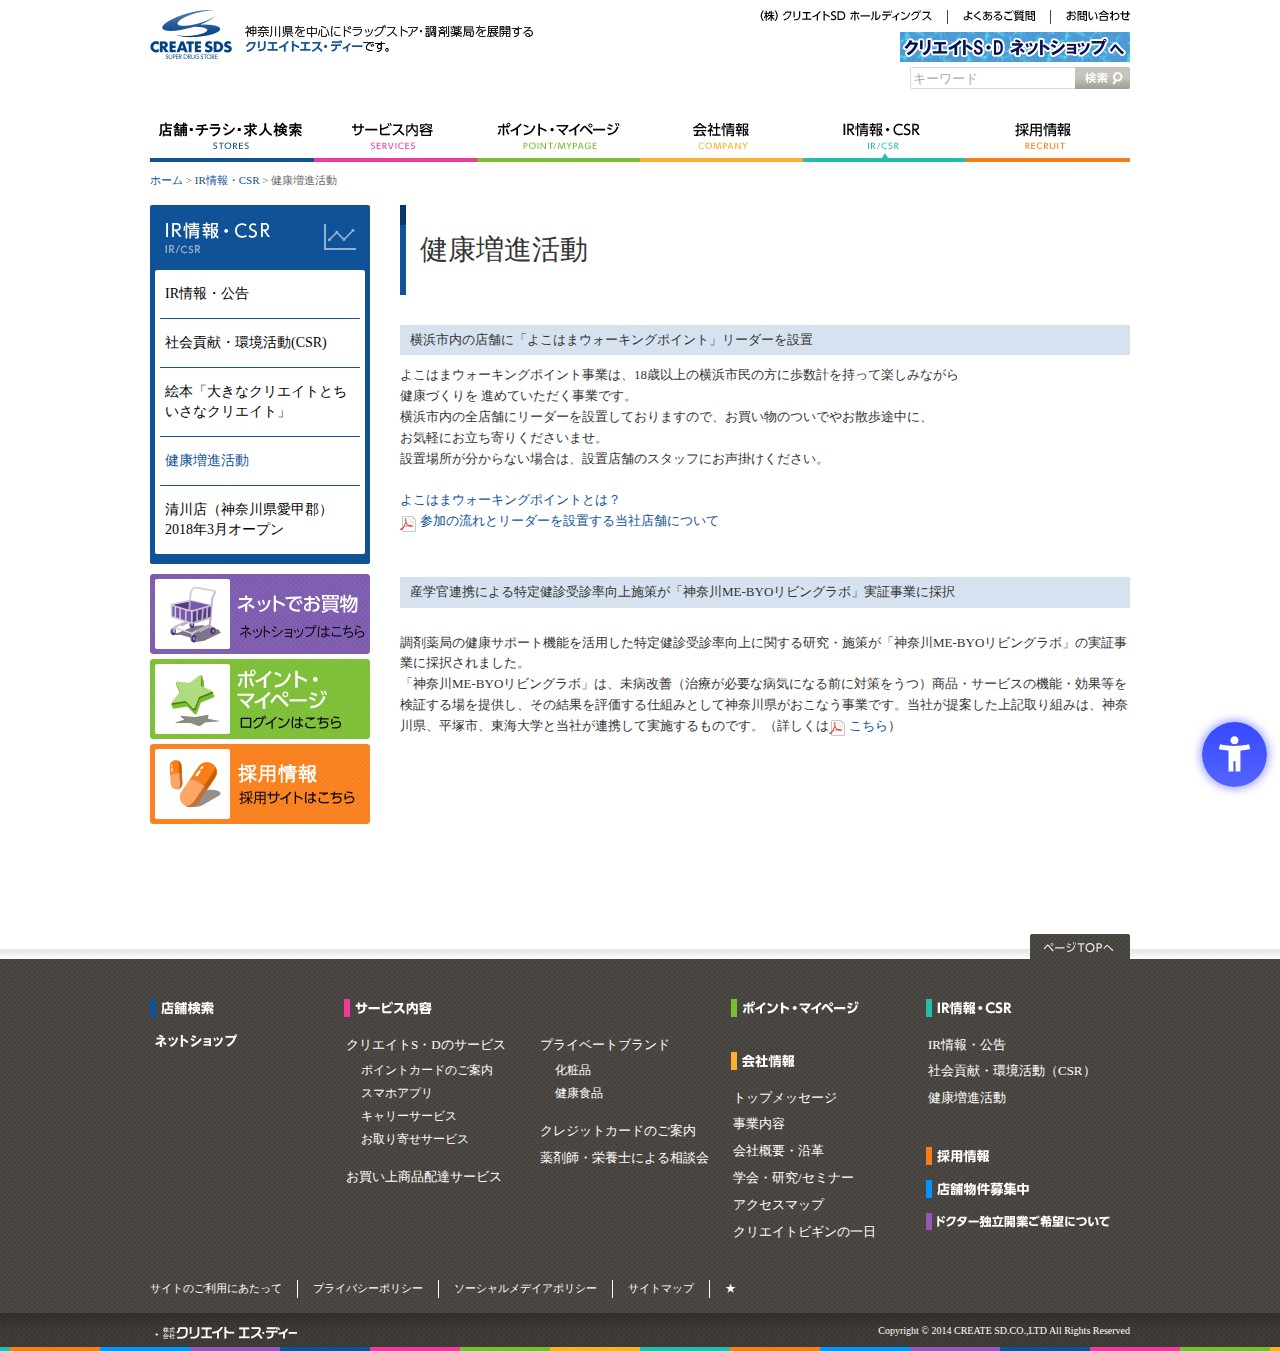Click the PDF icon beside こちら link

coord(837,728)
